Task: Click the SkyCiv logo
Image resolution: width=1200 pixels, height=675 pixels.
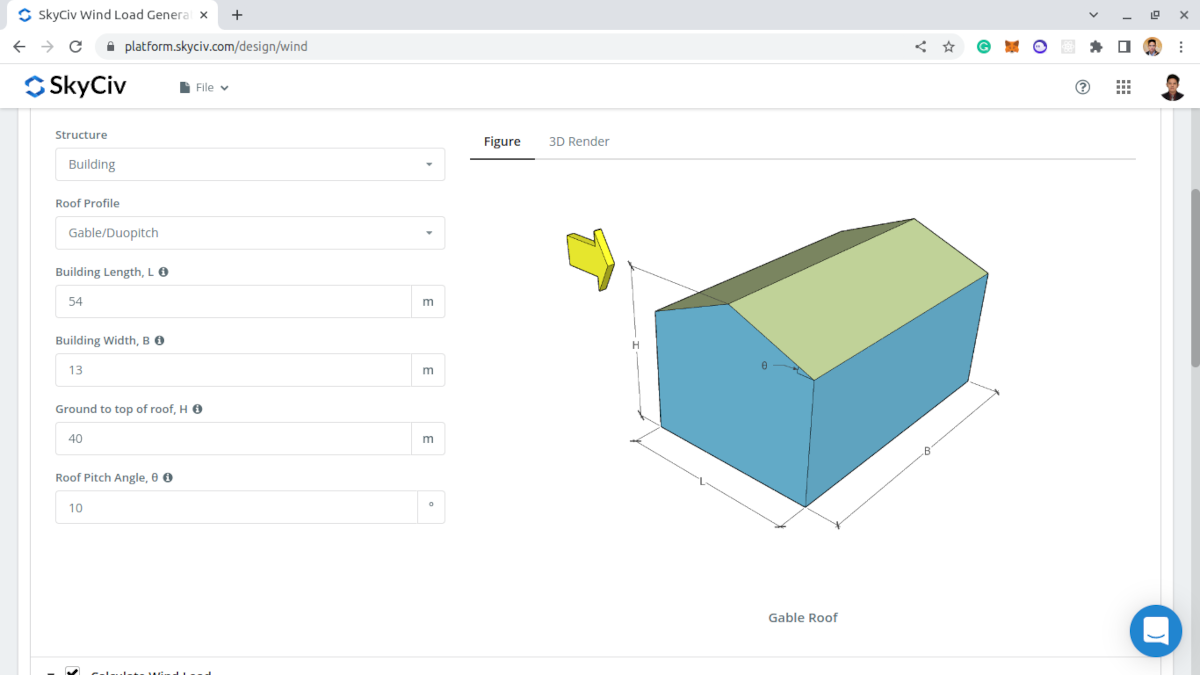Action: click(75, 87)
